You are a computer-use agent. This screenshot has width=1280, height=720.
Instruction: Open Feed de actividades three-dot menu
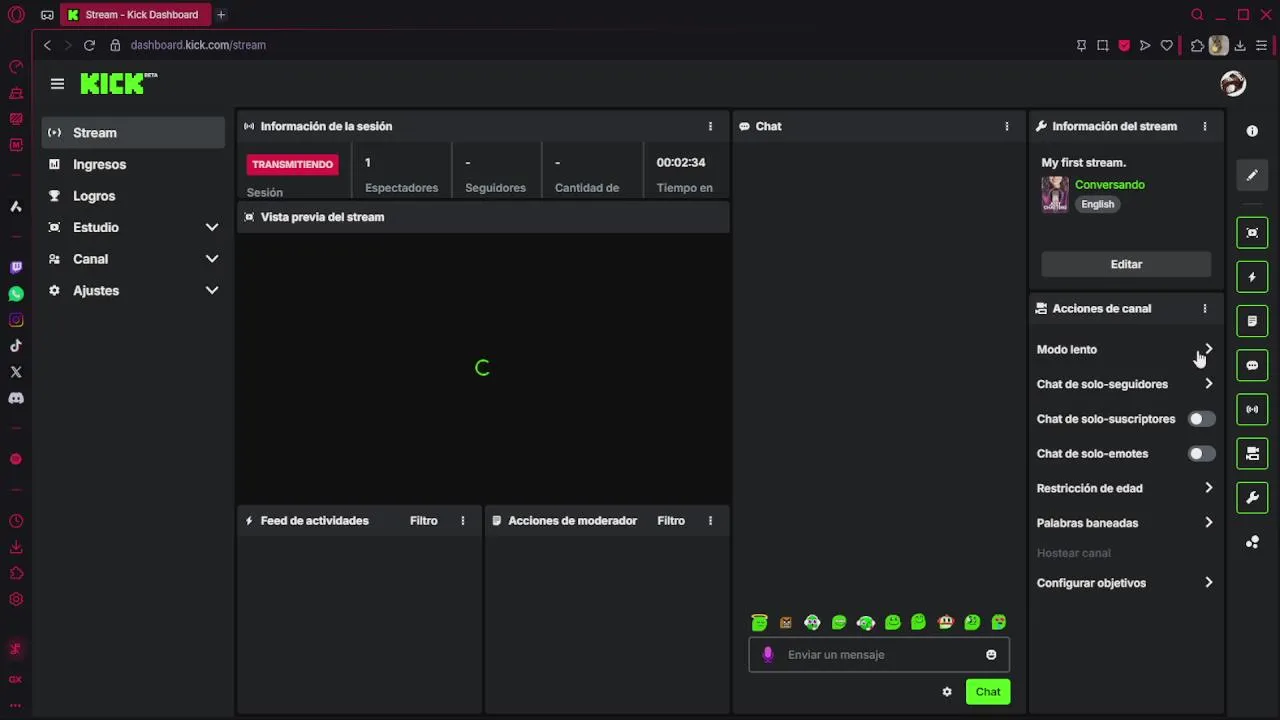462,521
